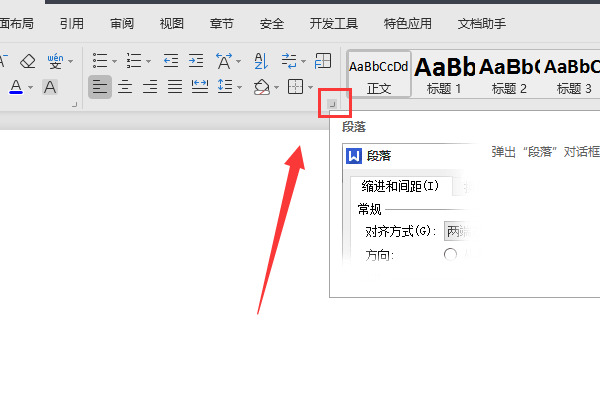Open the 审阅 tab

coord(122,24)
